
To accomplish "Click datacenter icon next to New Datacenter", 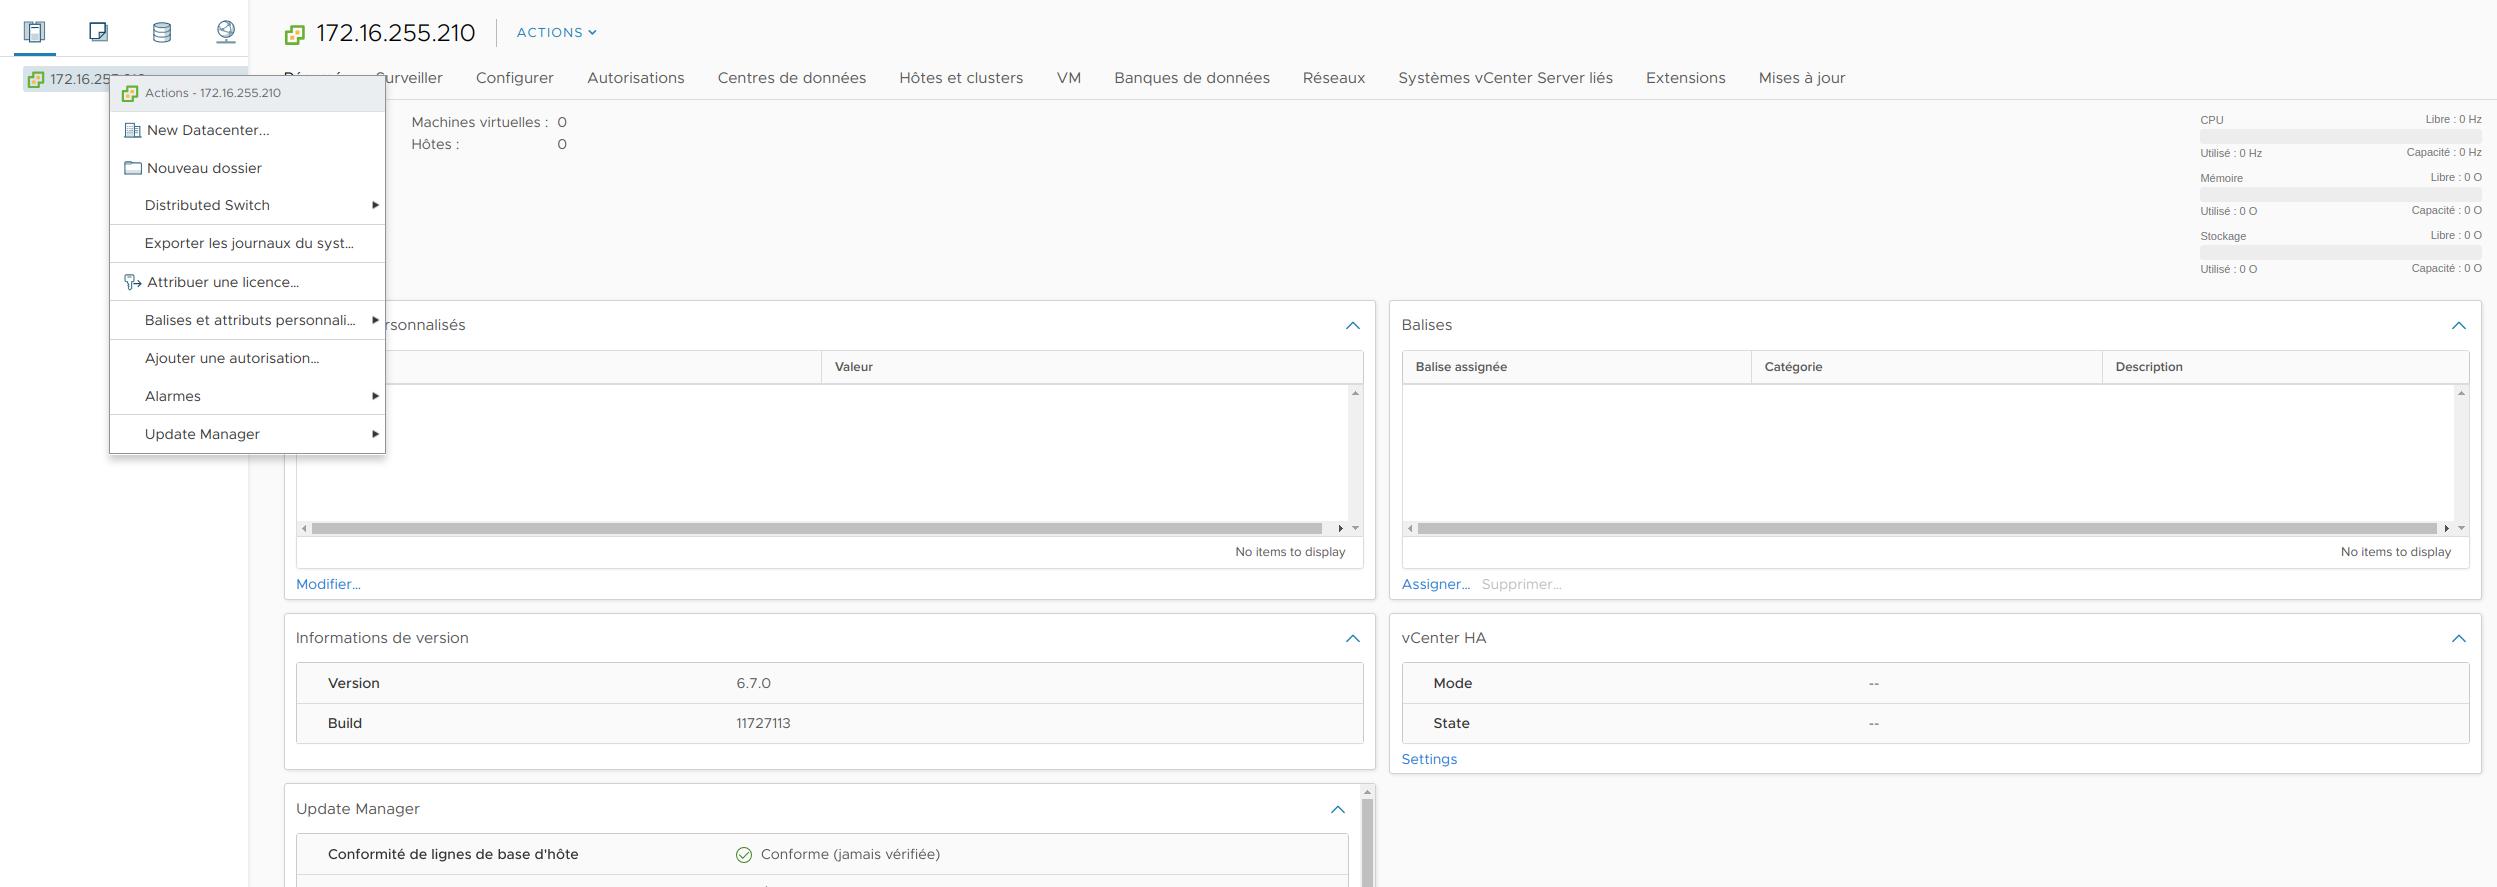I will tap(132, 130).
